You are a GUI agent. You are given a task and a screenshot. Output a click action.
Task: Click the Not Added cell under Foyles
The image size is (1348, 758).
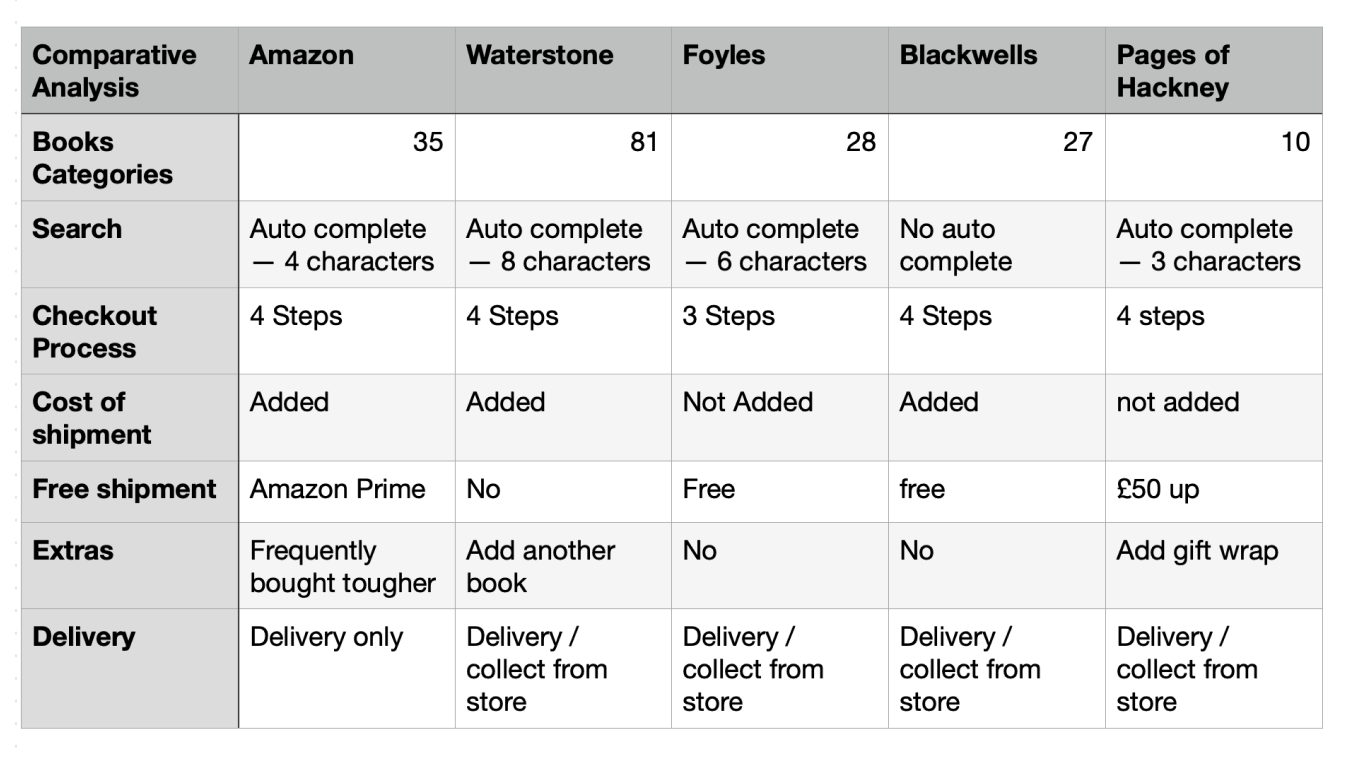click(x=780, y=417)
